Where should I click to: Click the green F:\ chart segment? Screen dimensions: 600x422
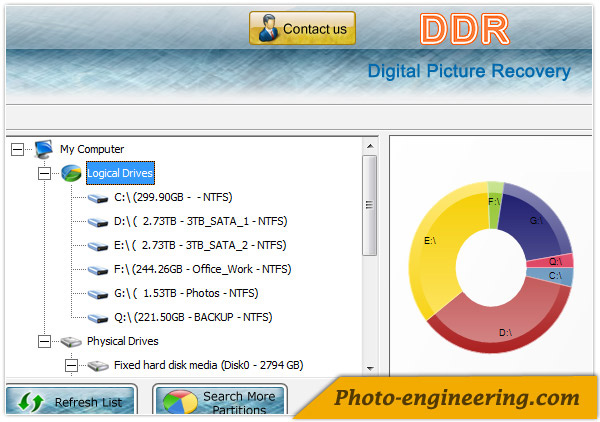495,207
